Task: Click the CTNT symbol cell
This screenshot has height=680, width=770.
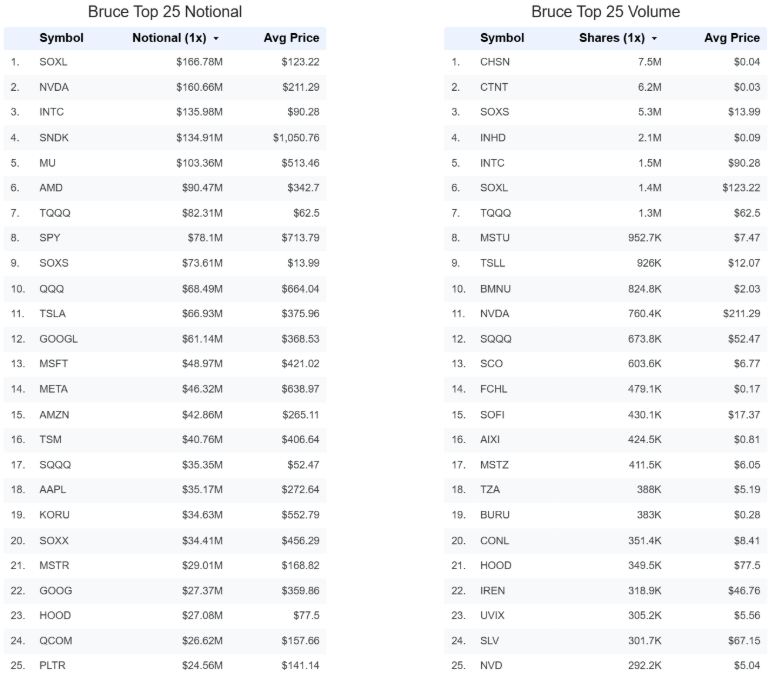Action: pos(494,87)
